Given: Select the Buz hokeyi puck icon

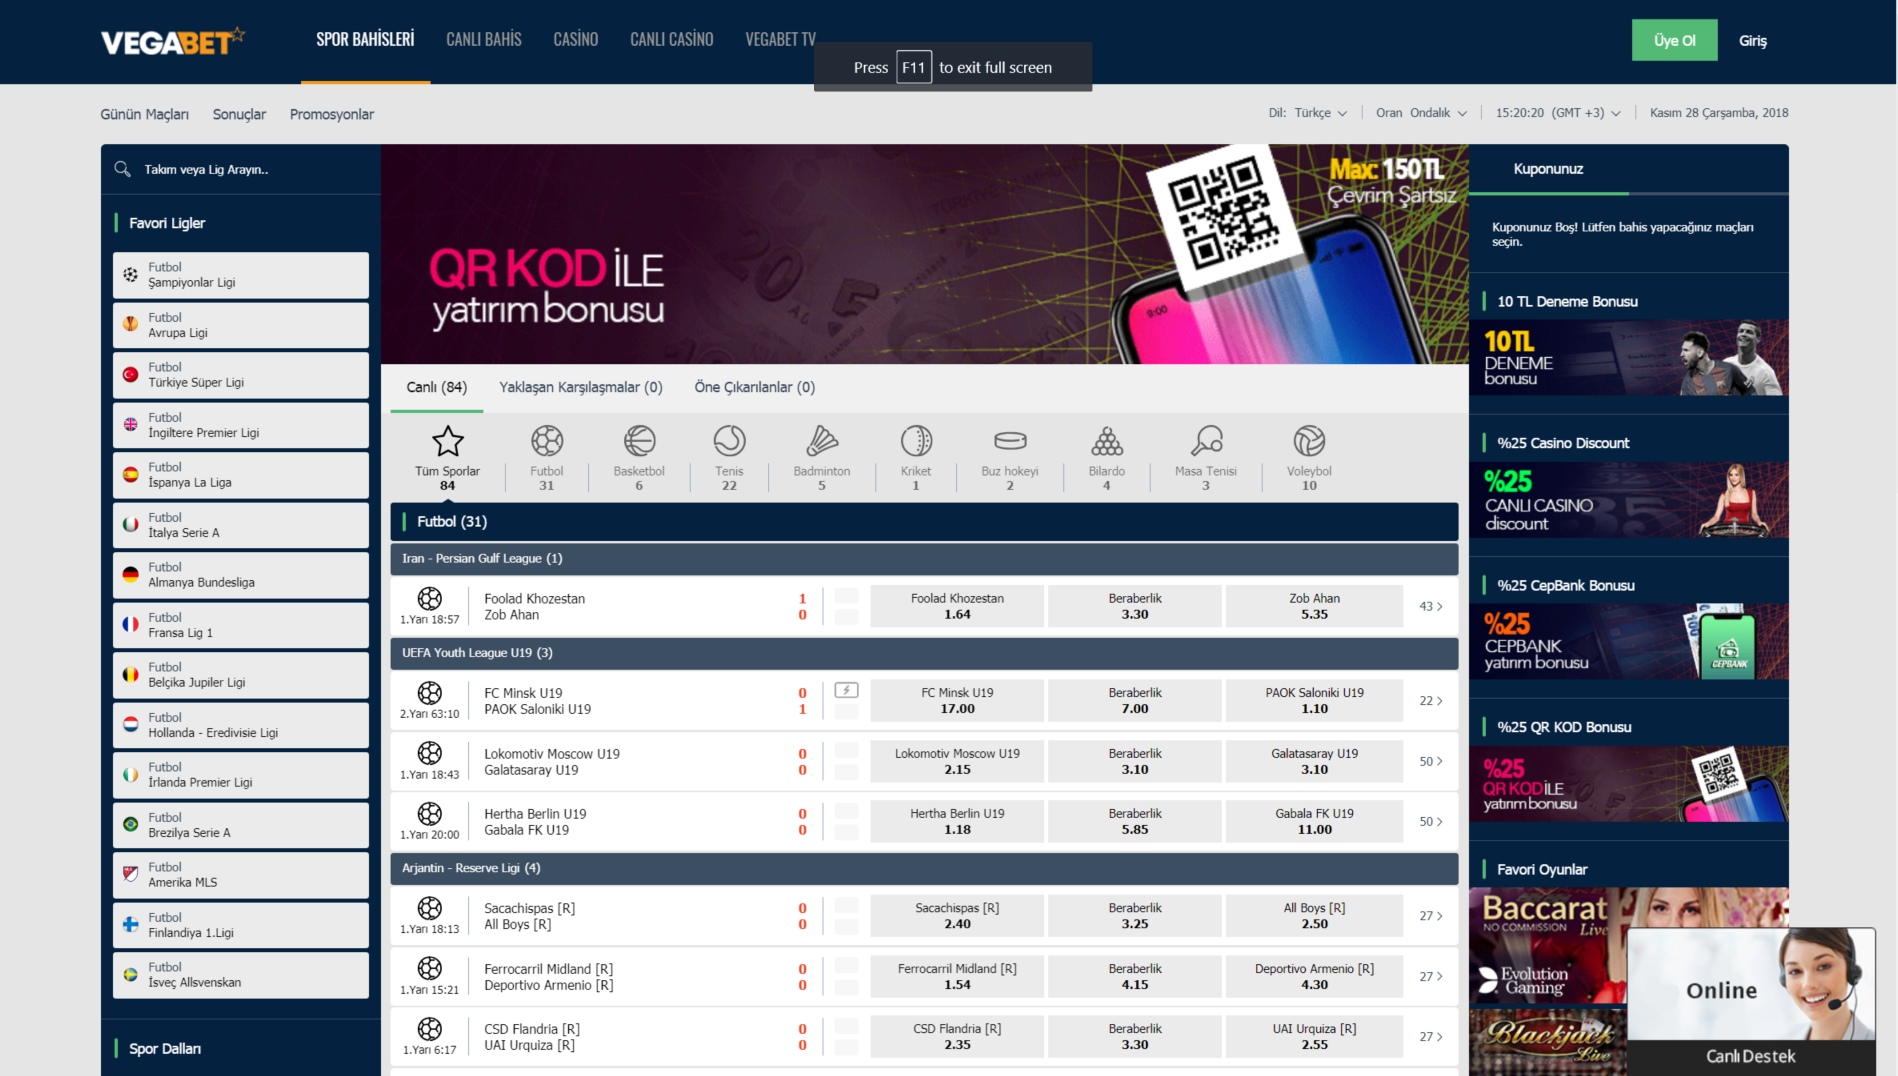Looking at the screenshot, I should click(1010, 441).
